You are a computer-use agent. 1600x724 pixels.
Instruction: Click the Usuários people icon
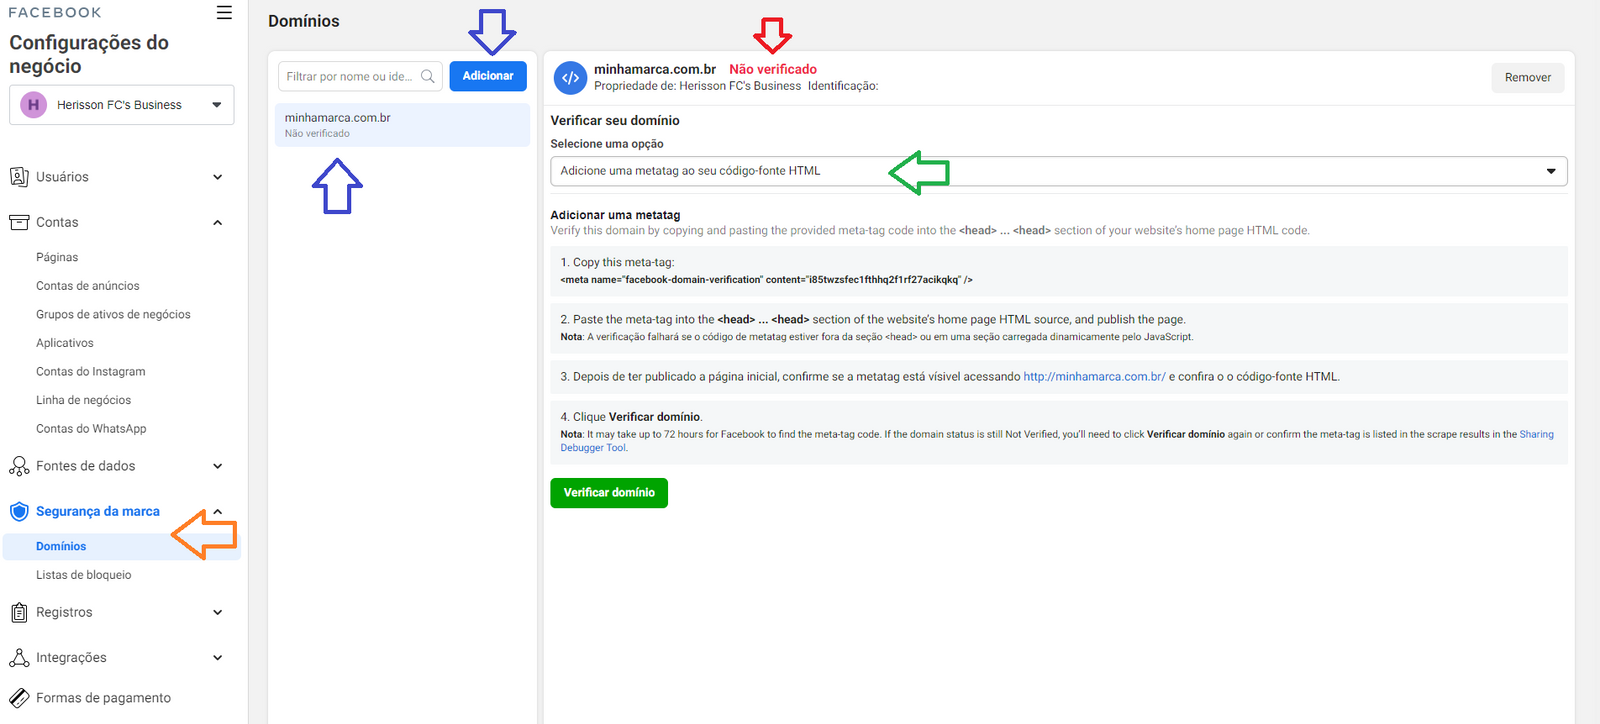(19, 177)
